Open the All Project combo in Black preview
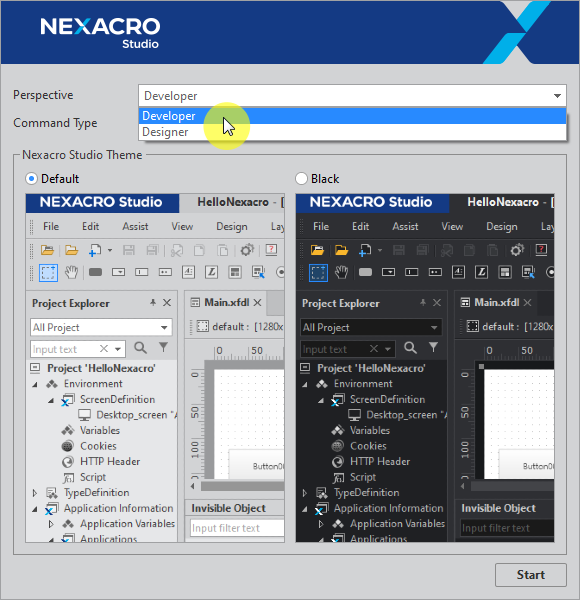The image size is (580, 600). click(x=371, y=328)
